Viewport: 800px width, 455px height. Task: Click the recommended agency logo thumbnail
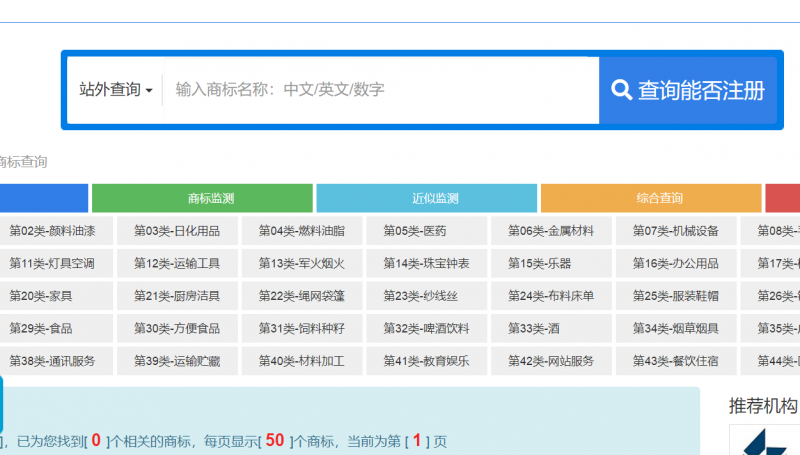764,441
